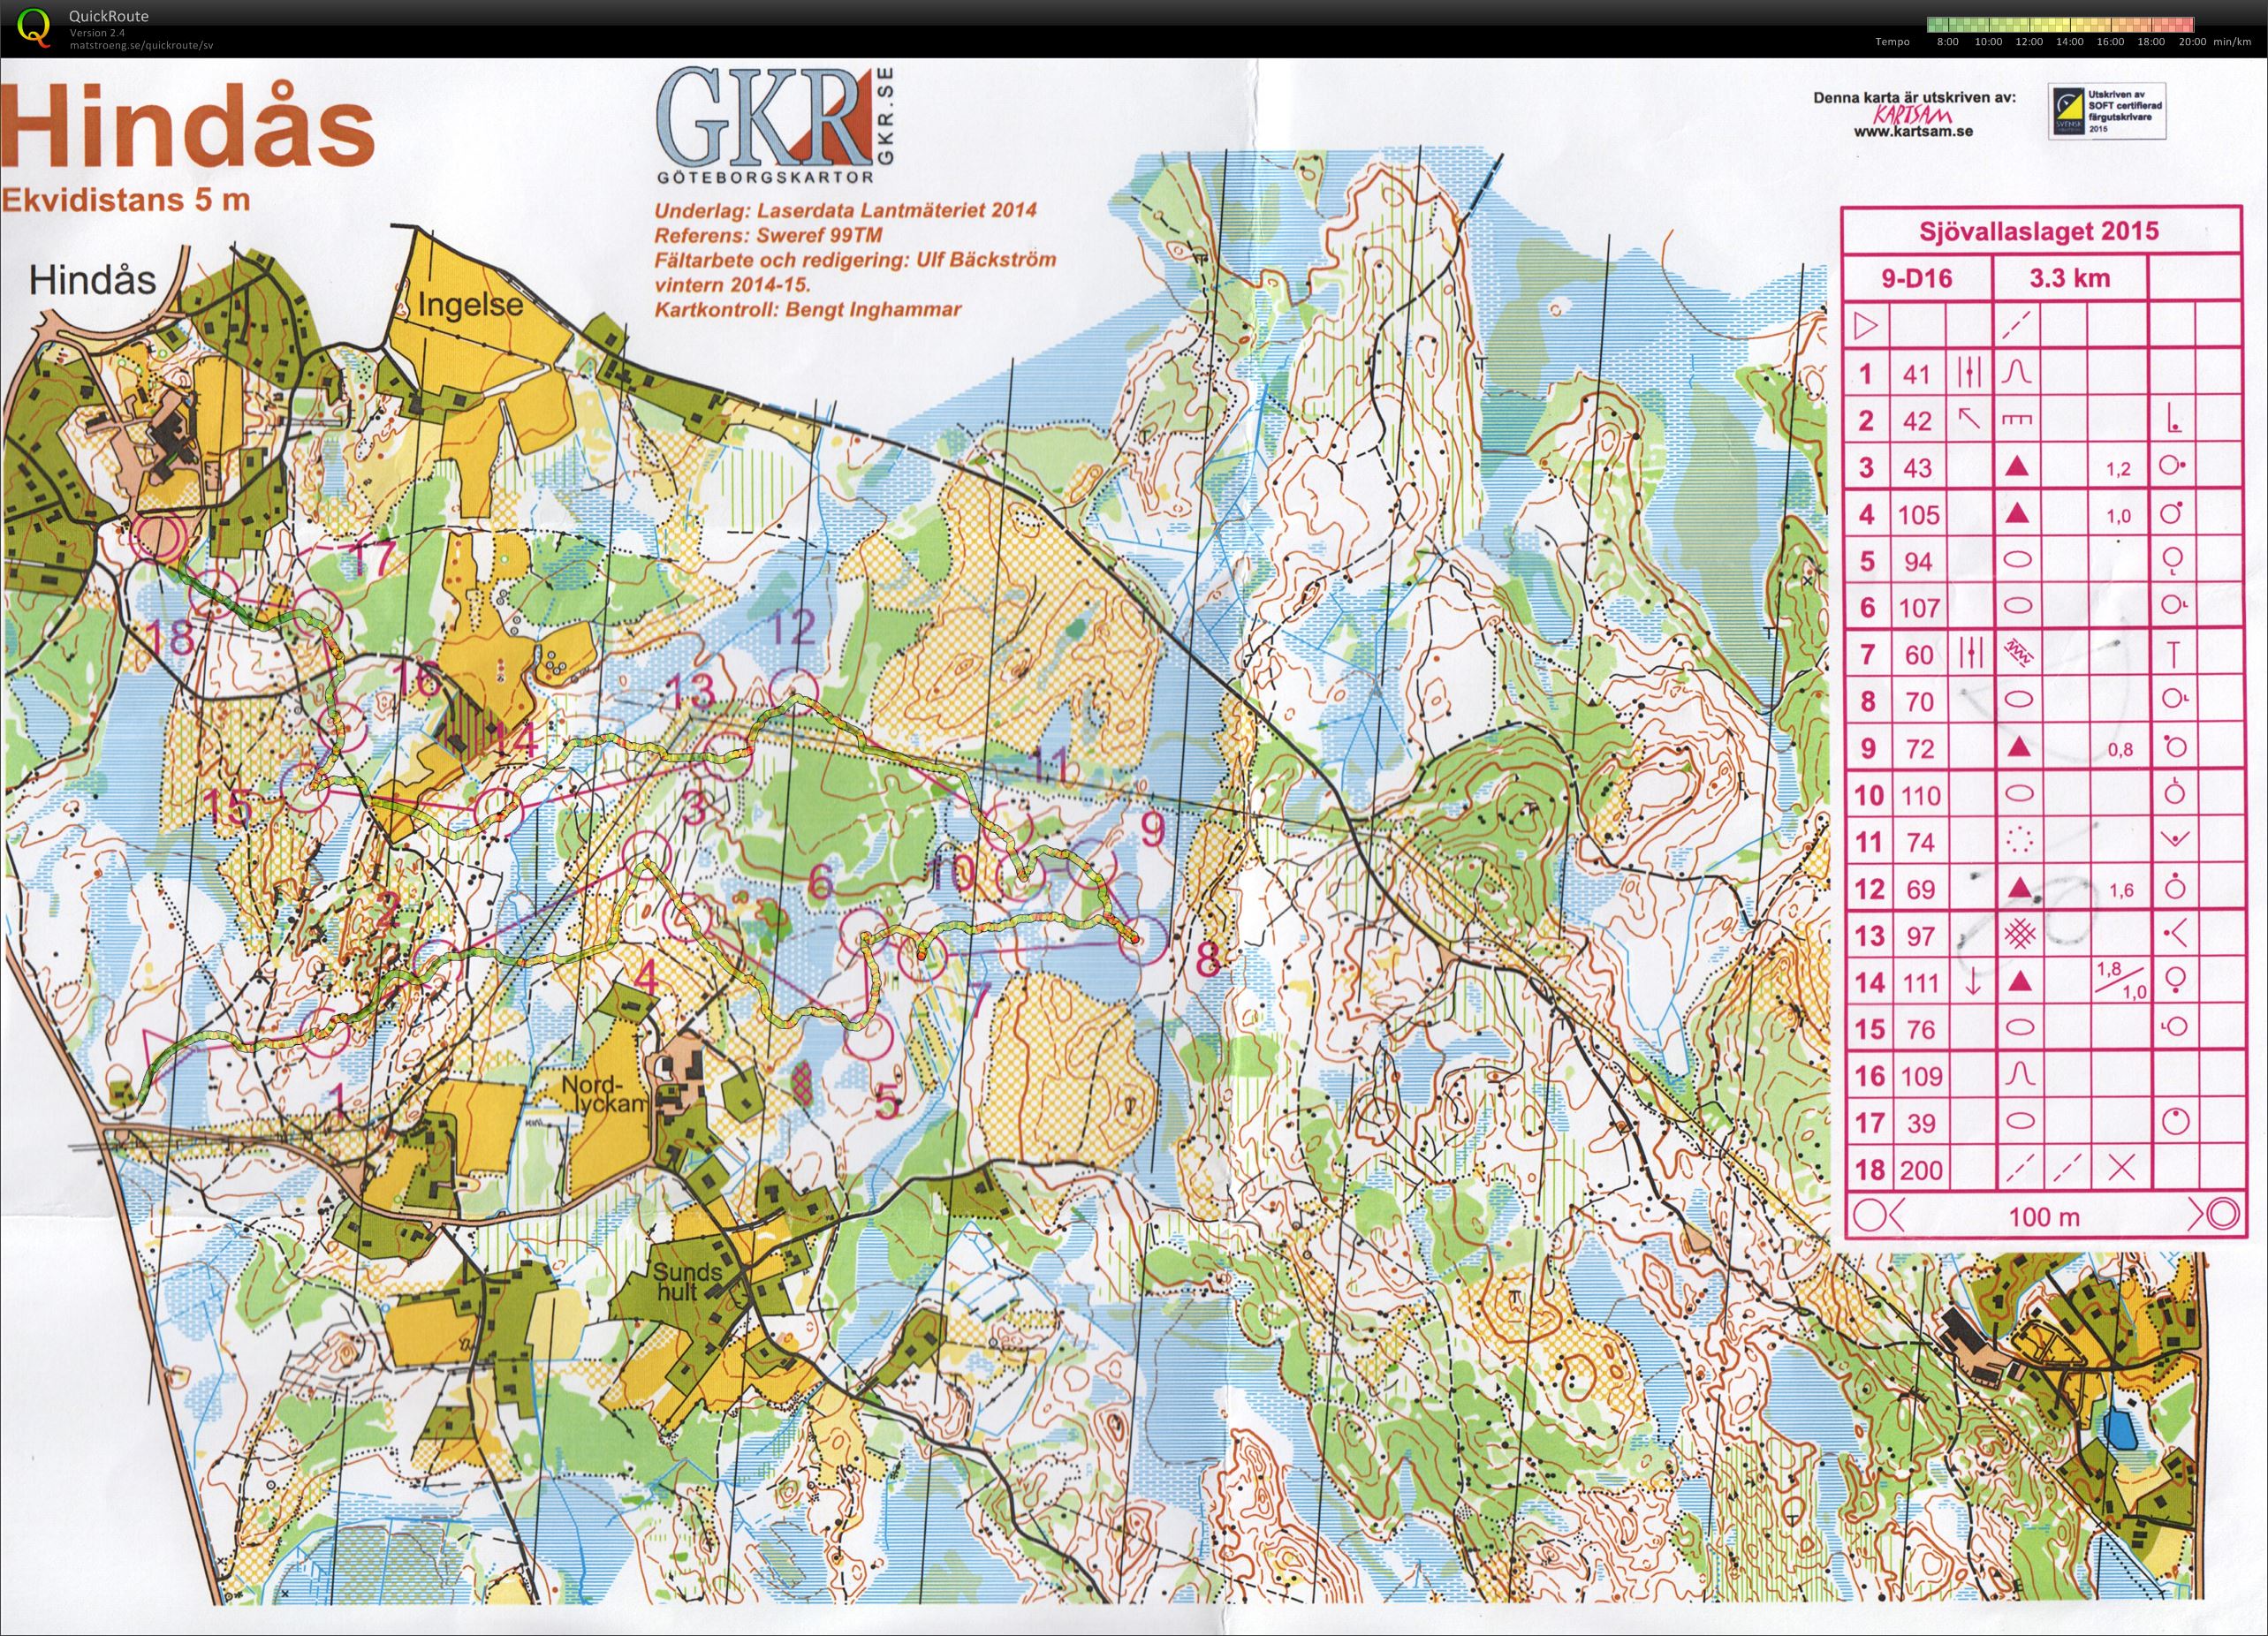Image resolution: width=2268 pixels, height=1636 pixels.
Task: Click control code 105 in row 4
Action: (1918, 515)
